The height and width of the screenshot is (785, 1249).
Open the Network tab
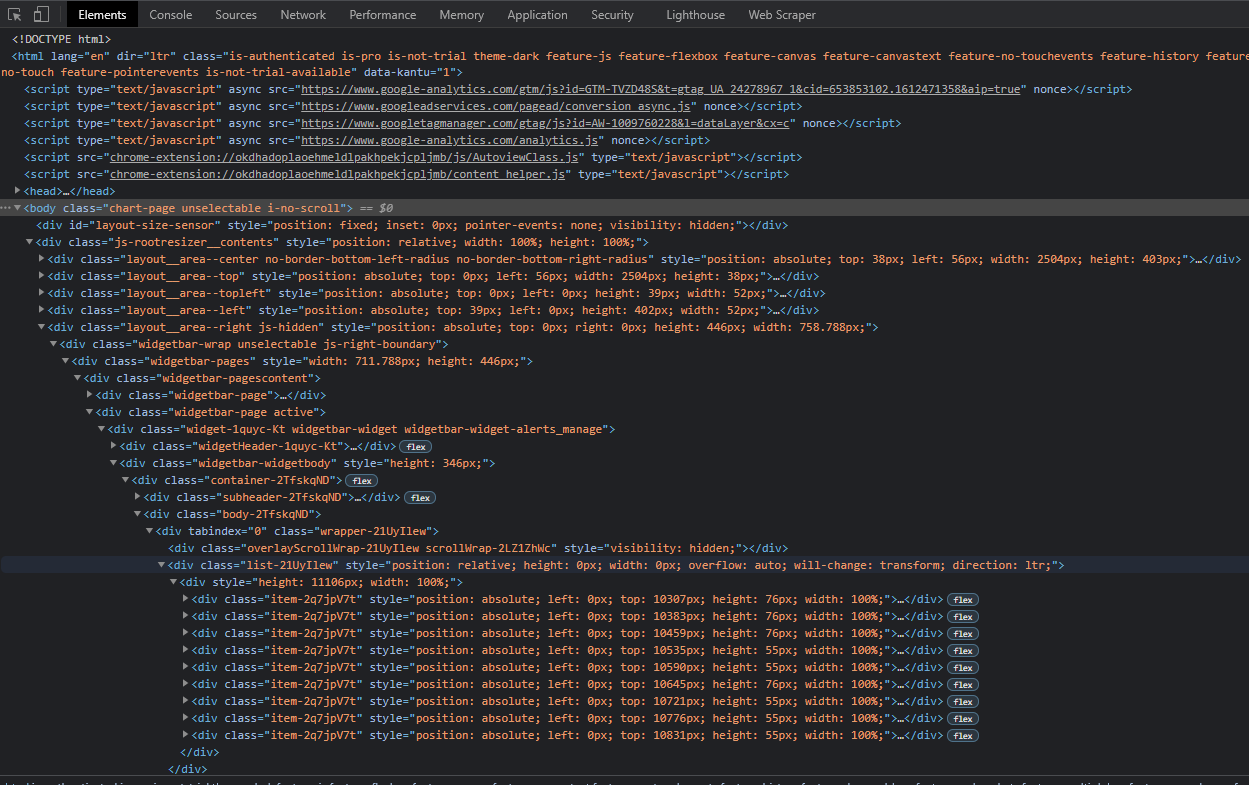click(303, 15)
